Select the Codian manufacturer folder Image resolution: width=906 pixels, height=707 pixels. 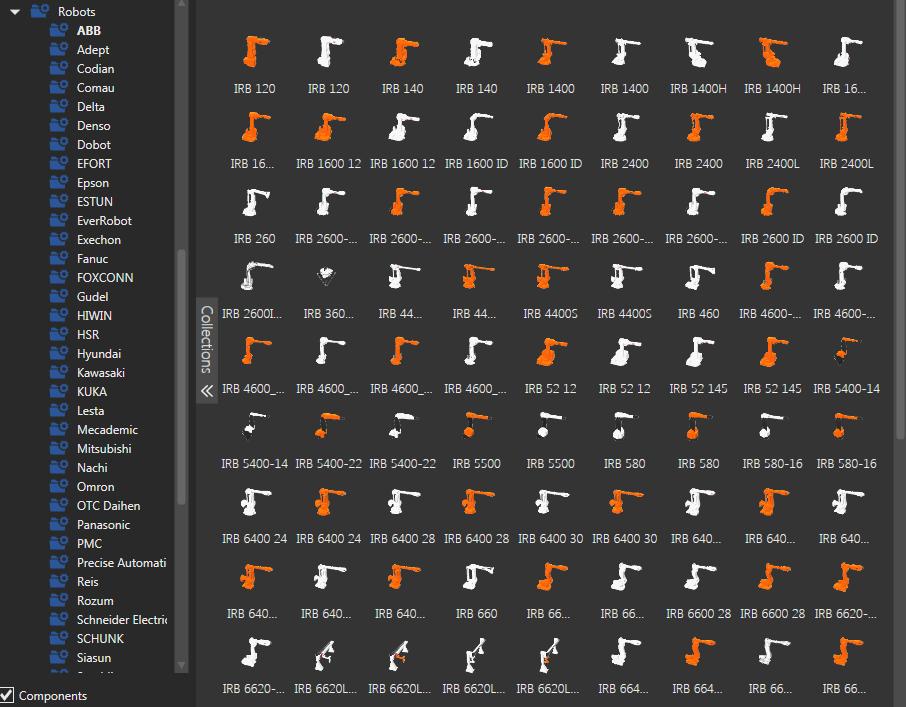point(95,69)
